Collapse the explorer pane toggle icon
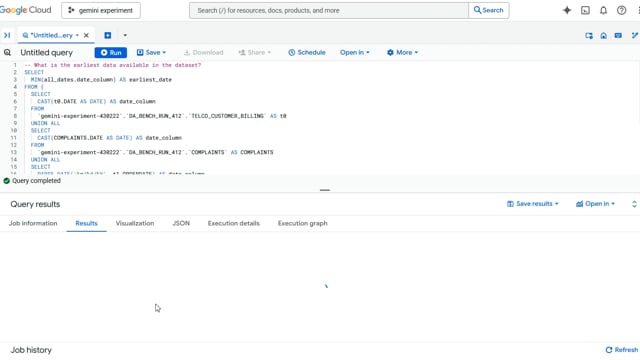 (x=7, y=35)
